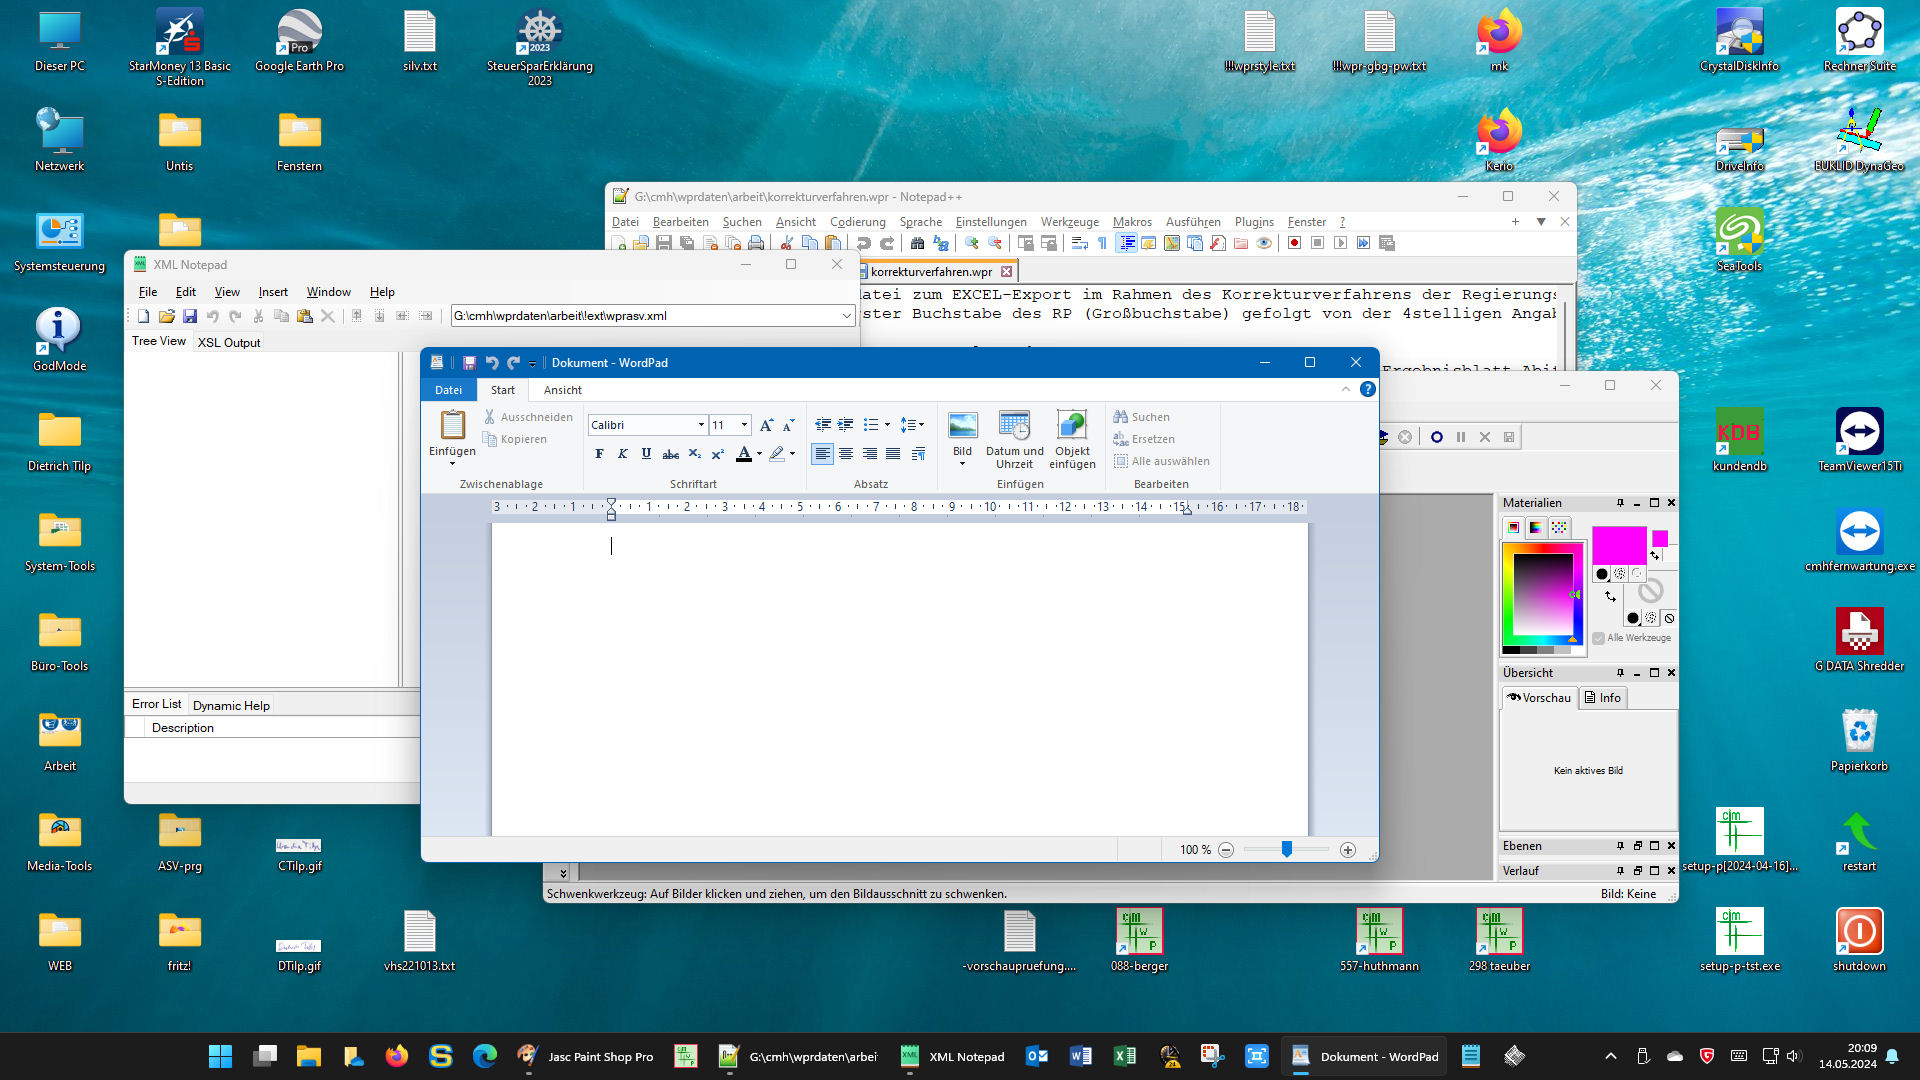The image size is (1920, 1080).
Task: Open the XSL Output tab
Action: pos(228,342)
